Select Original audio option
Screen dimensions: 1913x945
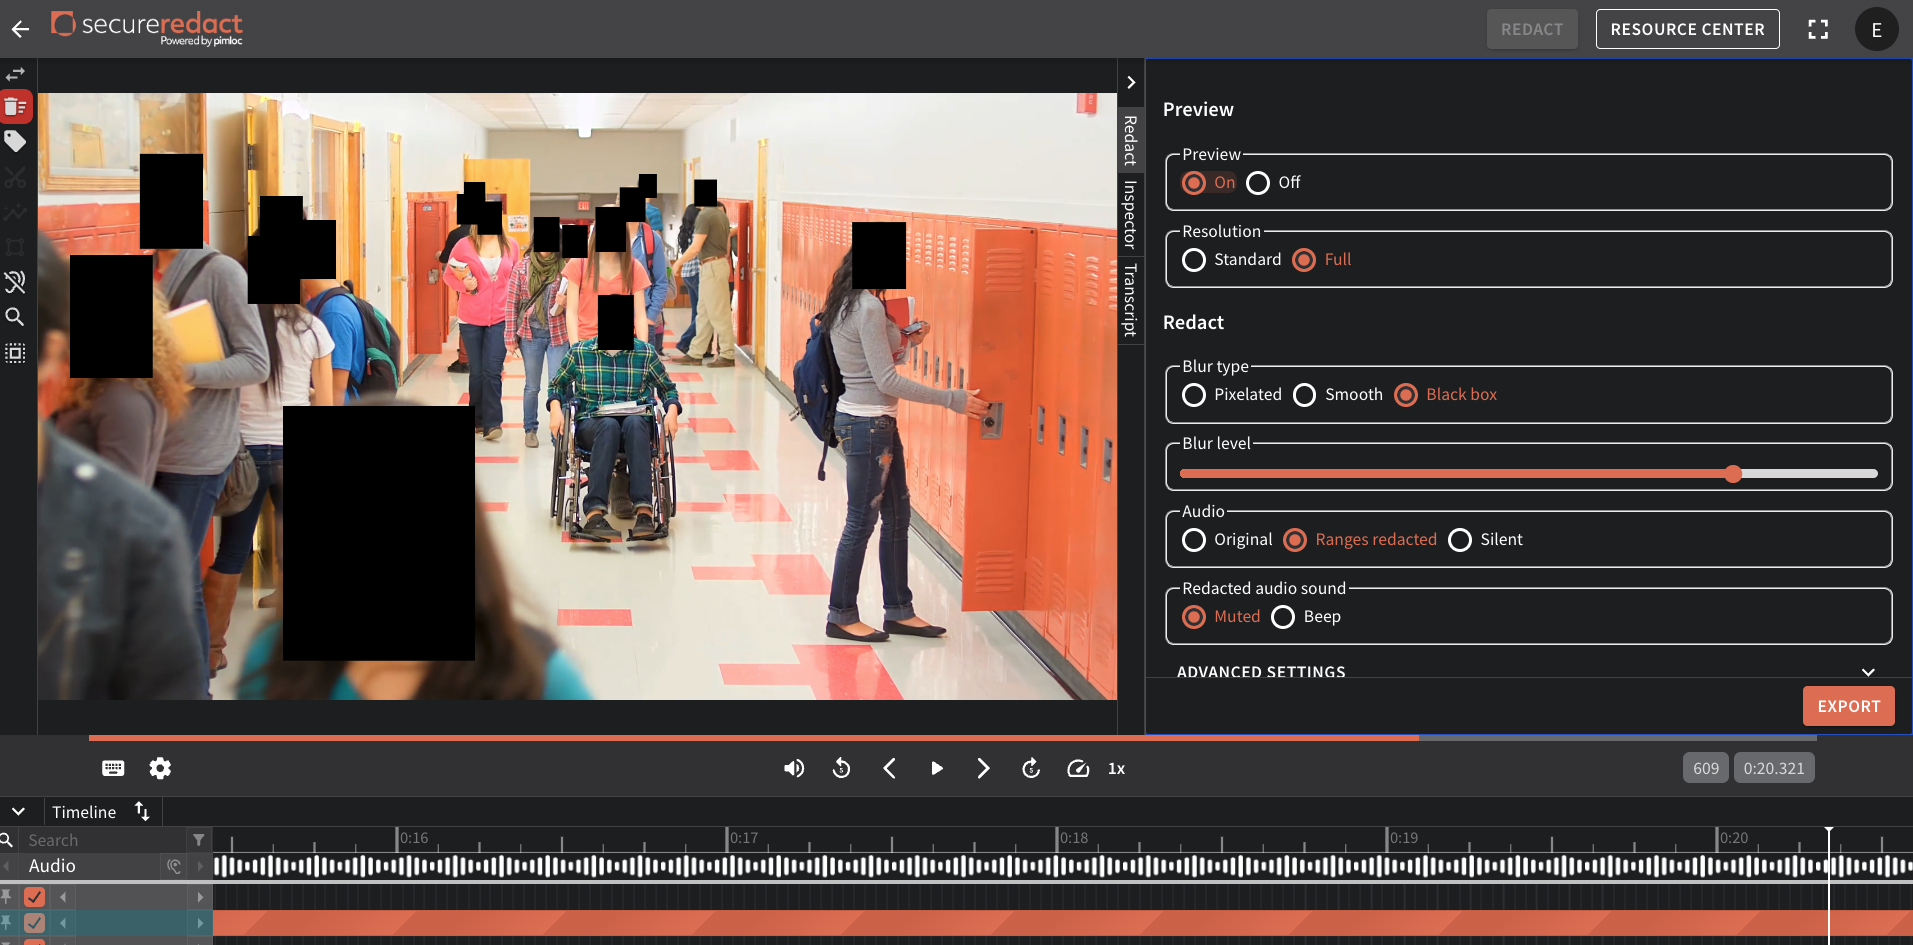pos(1194,540)
